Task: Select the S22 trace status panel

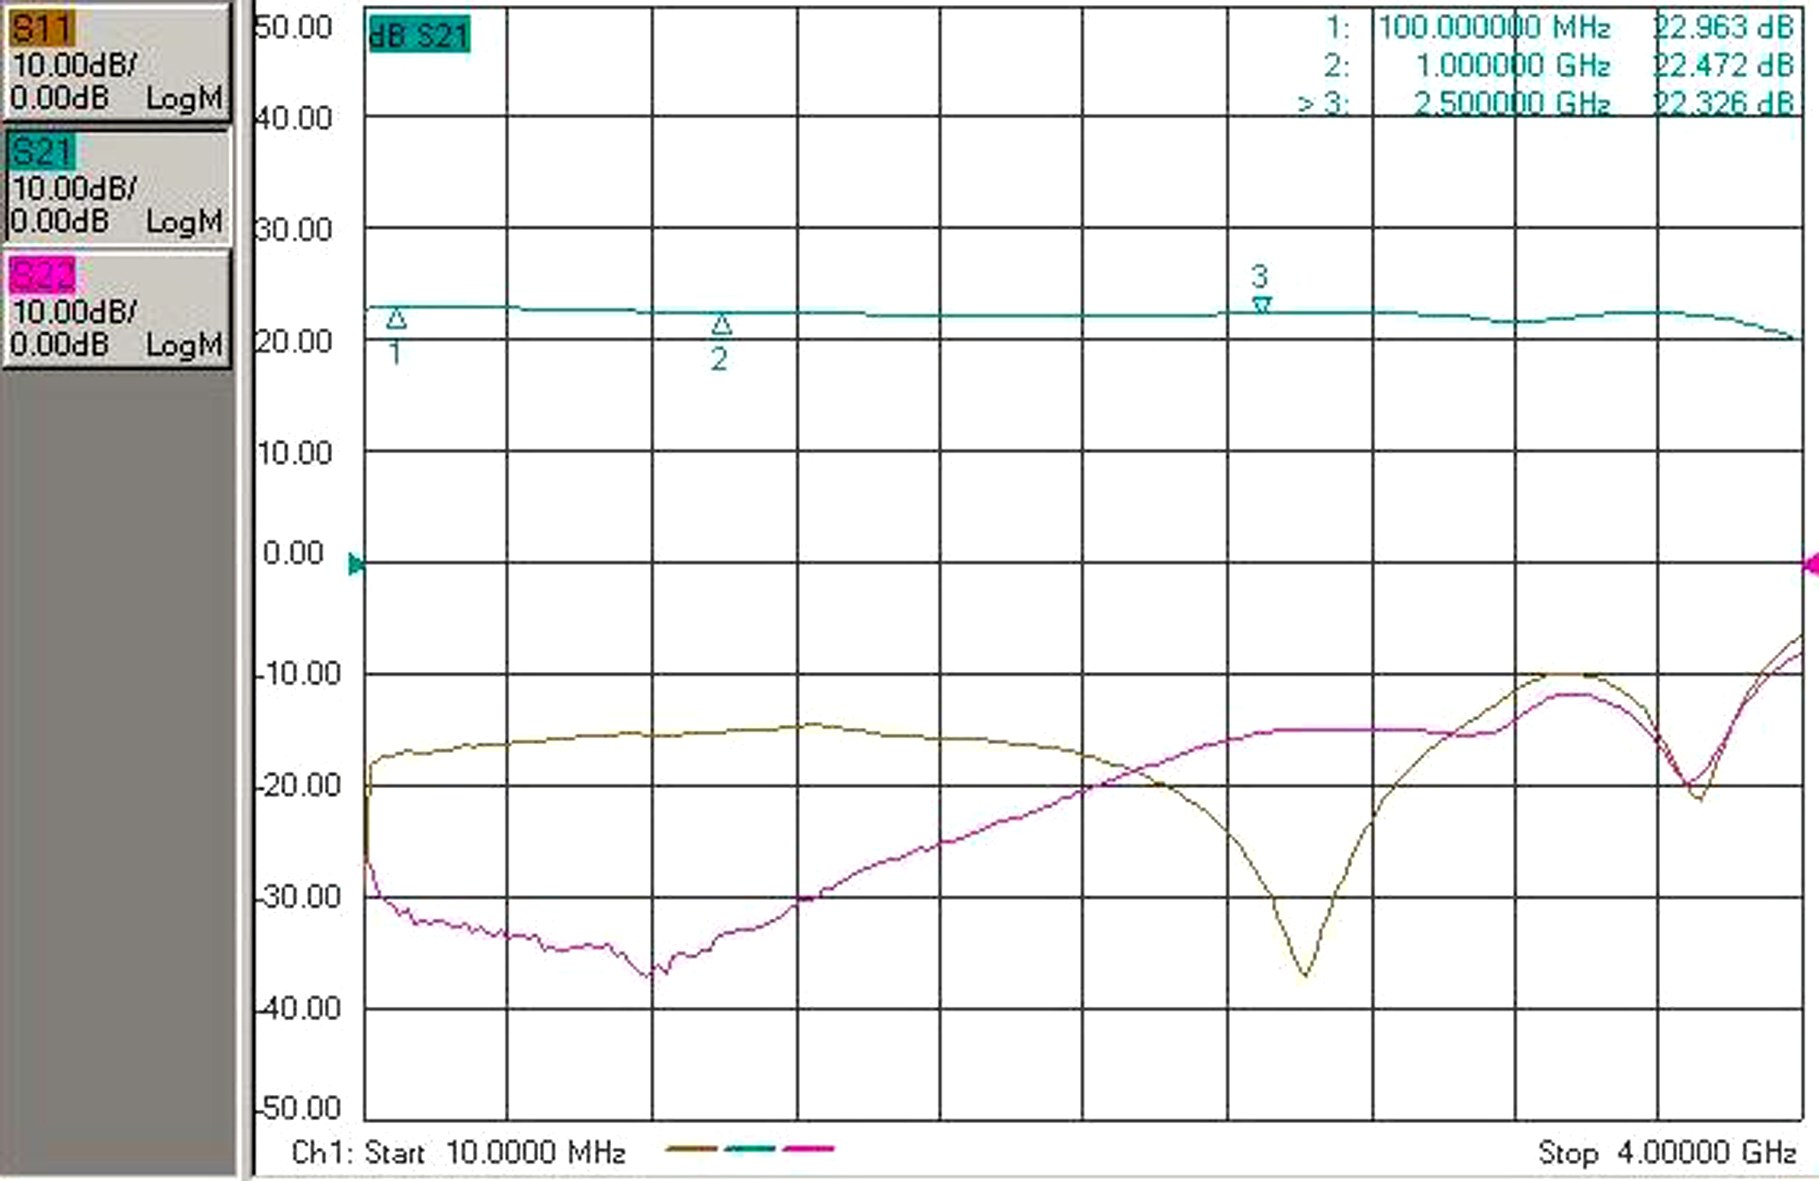Action: click(x=116, y=311)
